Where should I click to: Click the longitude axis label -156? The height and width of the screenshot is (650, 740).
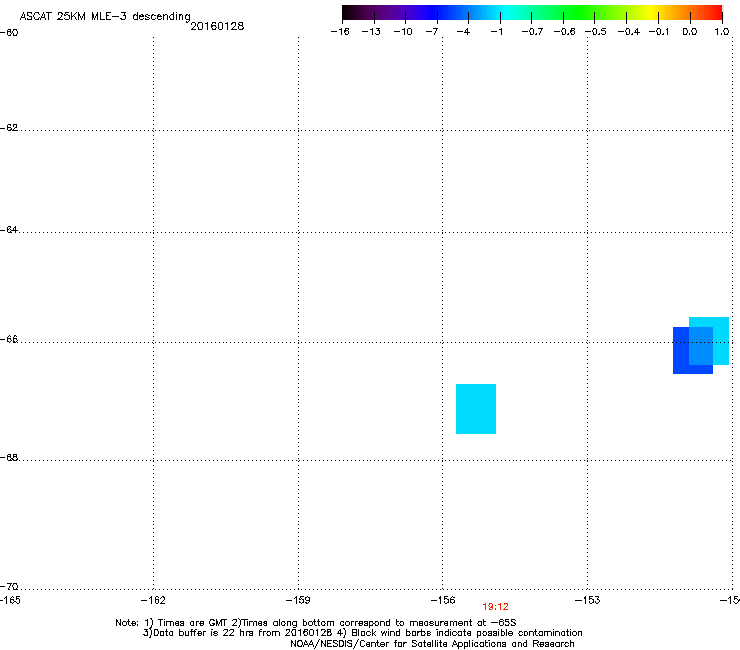pyautogui.click(x=443, y=600)
